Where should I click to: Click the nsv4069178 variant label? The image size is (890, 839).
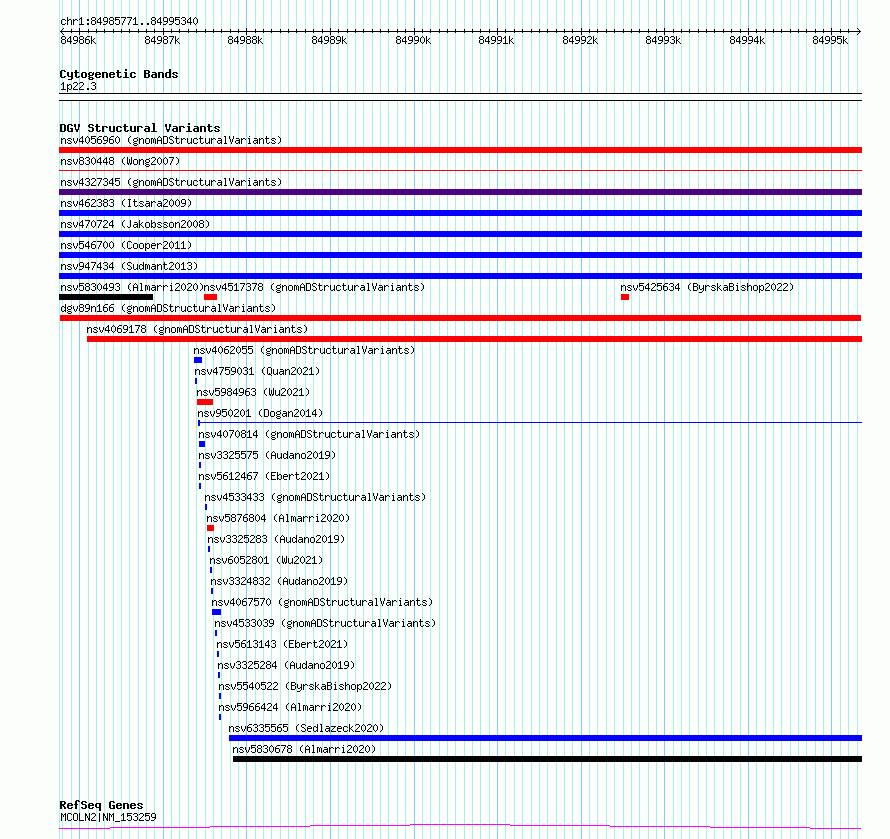197,329
